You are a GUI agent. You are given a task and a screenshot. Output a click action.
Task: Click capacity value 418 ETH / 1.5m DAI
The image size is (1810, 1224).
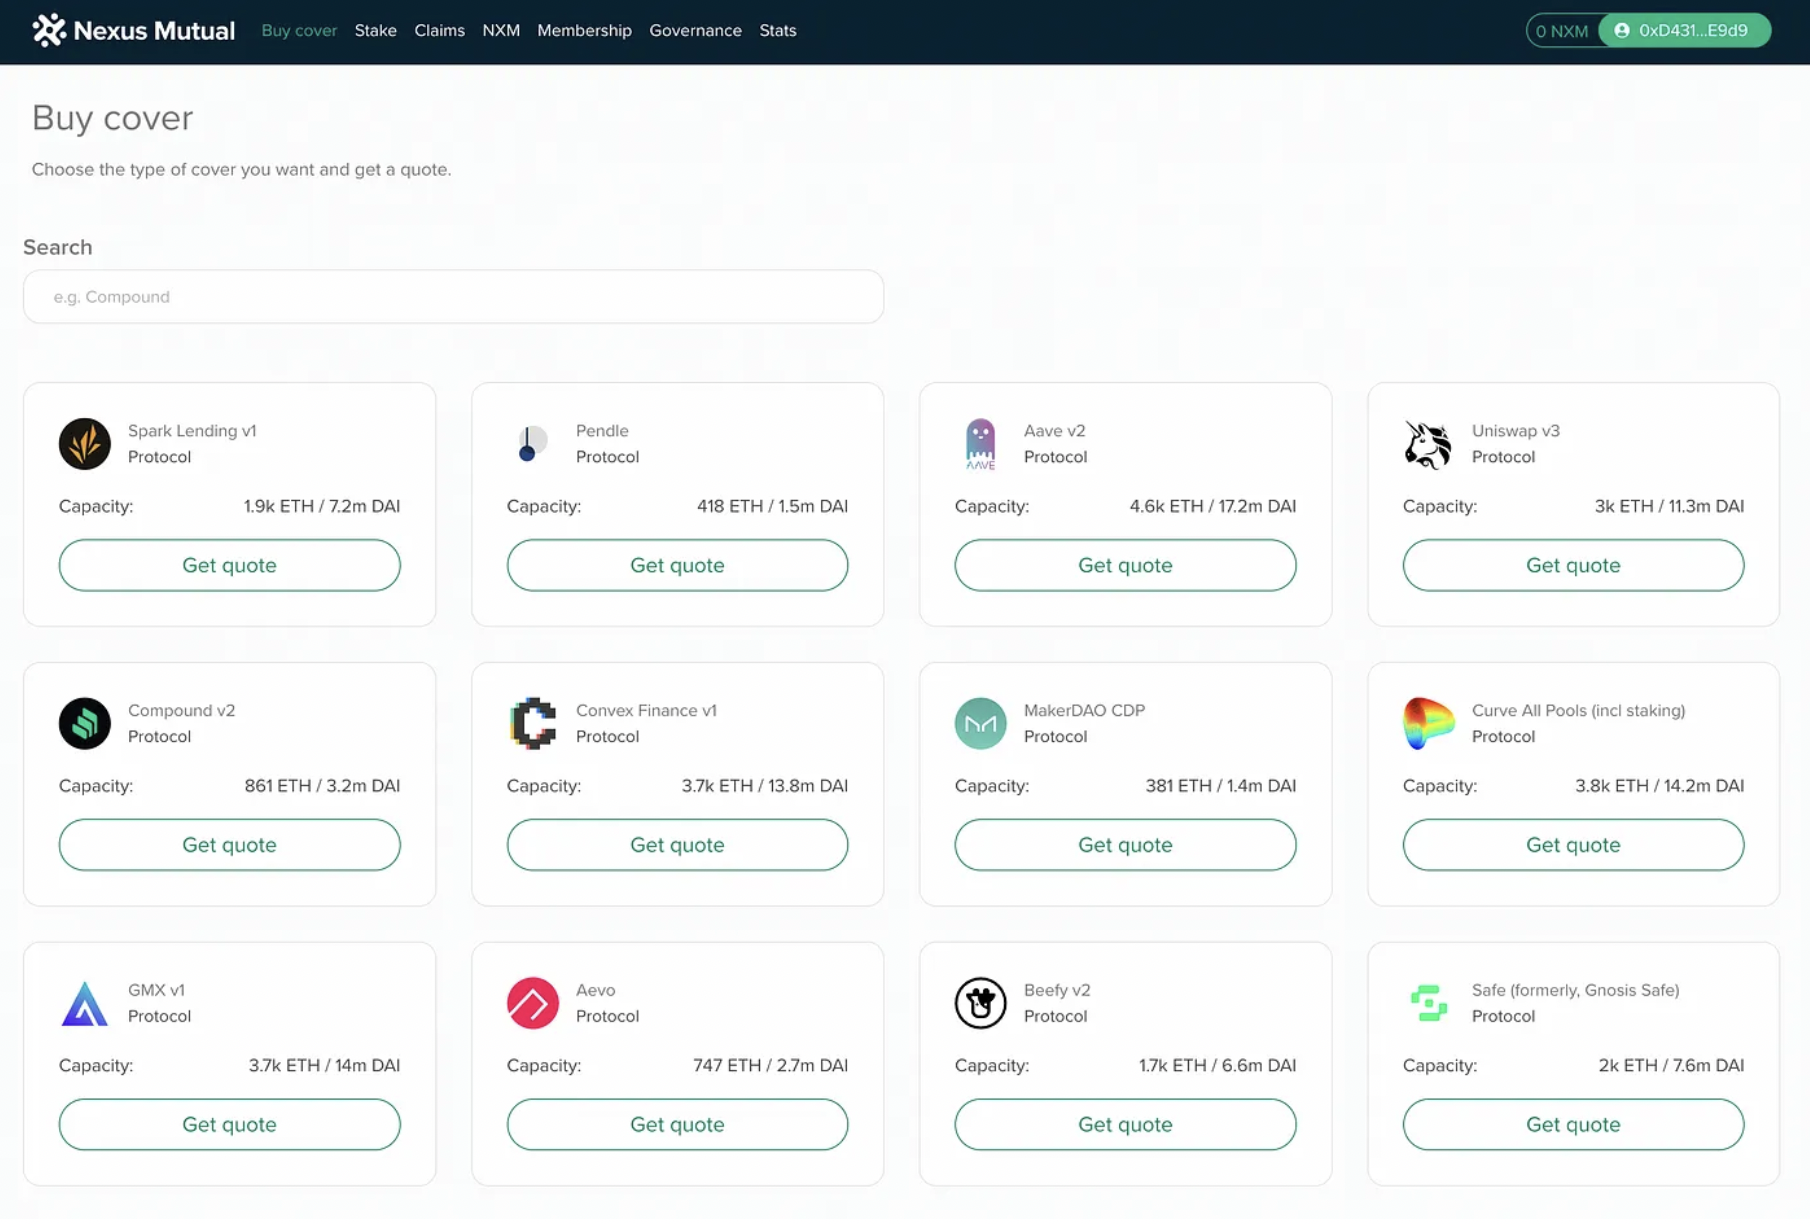[772, 506]
